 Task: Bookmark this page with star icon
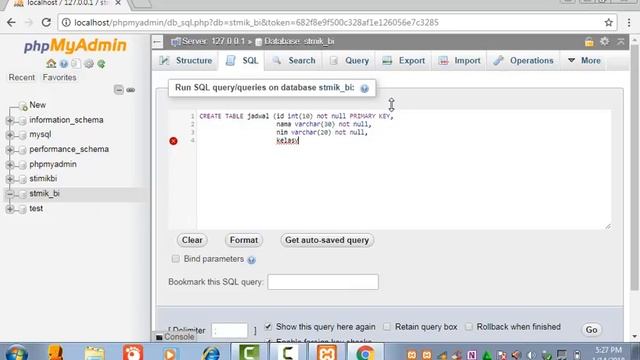click(609, 22)
